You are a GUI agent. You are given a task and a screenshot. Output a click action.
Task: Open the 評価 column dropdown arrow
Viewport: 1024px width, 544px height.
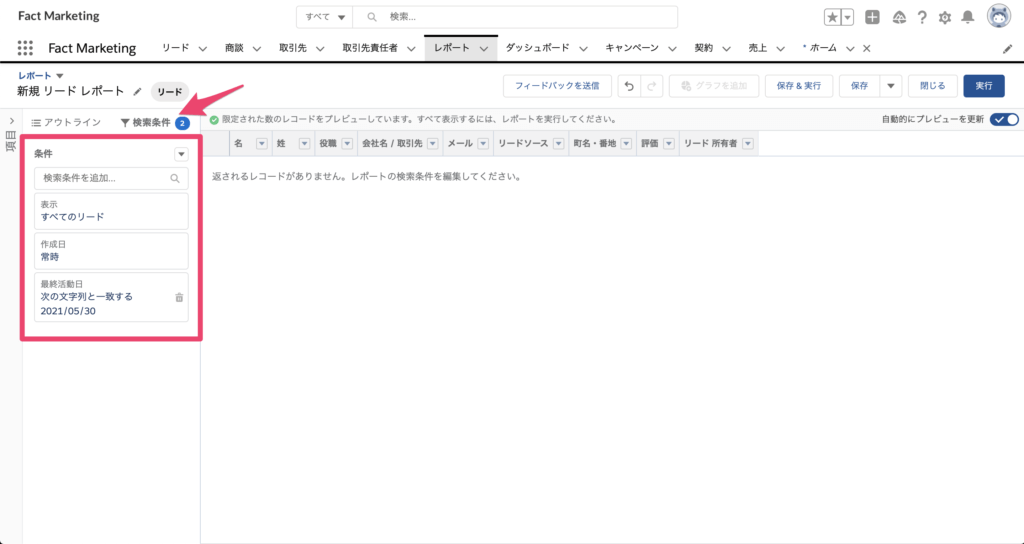point(668,144)
